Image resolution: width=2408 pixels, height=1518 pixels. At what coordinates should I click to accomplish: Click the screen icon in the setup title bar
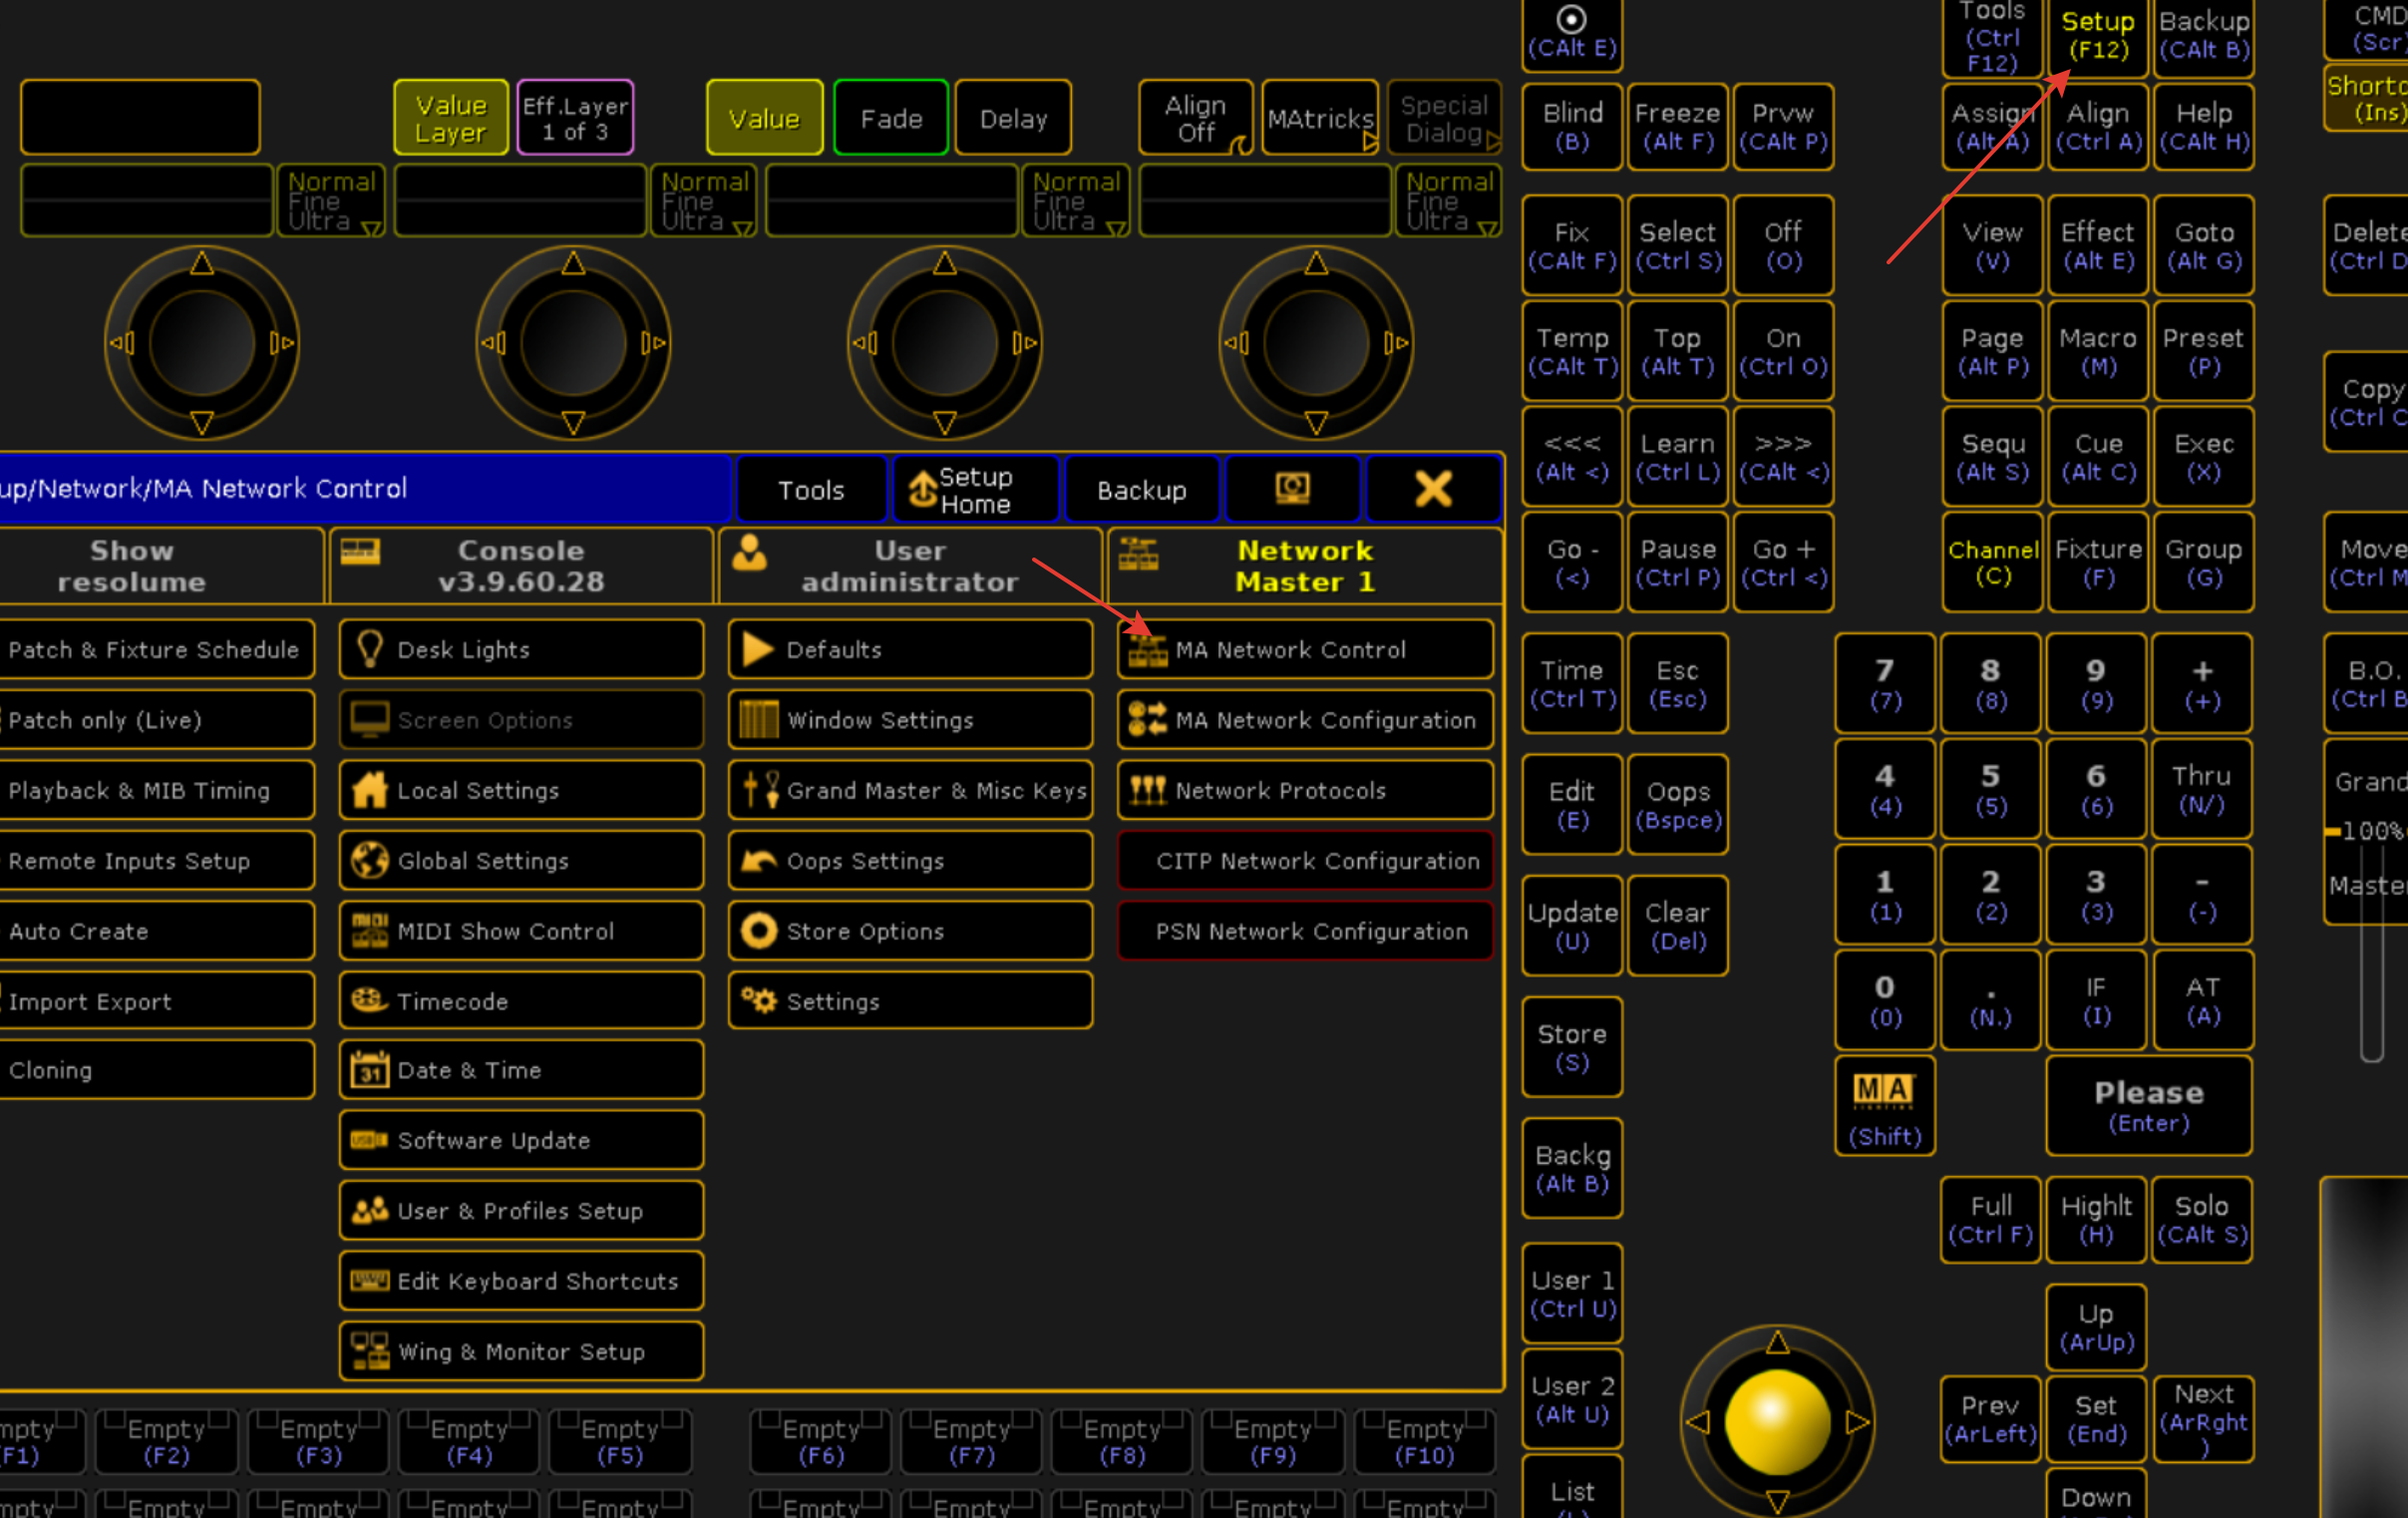[1292, 489]
